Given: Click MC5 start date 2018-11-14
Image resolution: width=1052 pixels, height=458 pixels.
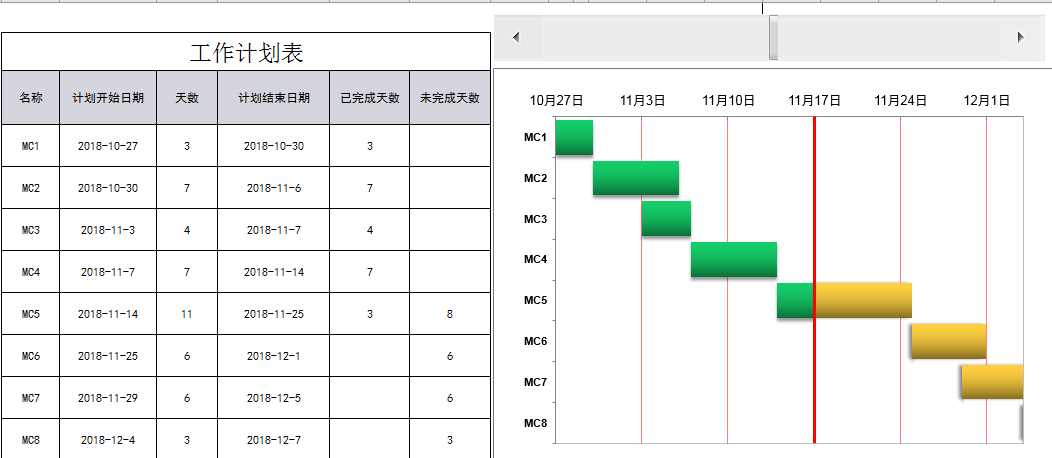Looking at the screenshot, I should coord(108,314).
